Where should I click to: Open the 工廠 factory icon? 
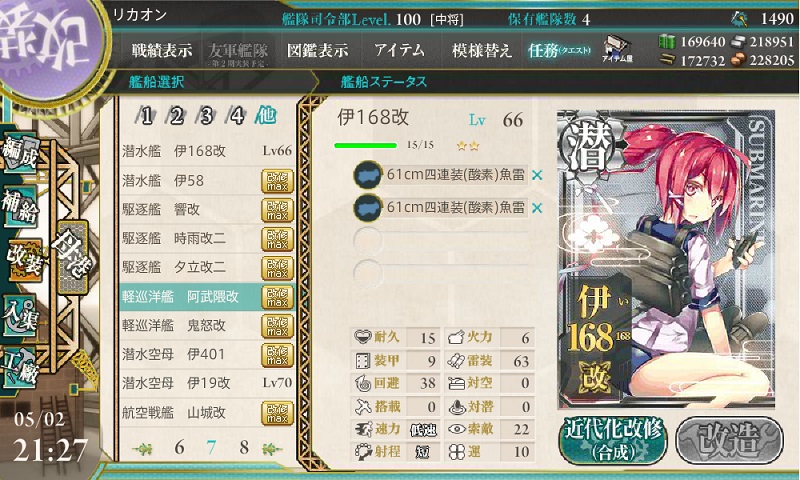20,367
